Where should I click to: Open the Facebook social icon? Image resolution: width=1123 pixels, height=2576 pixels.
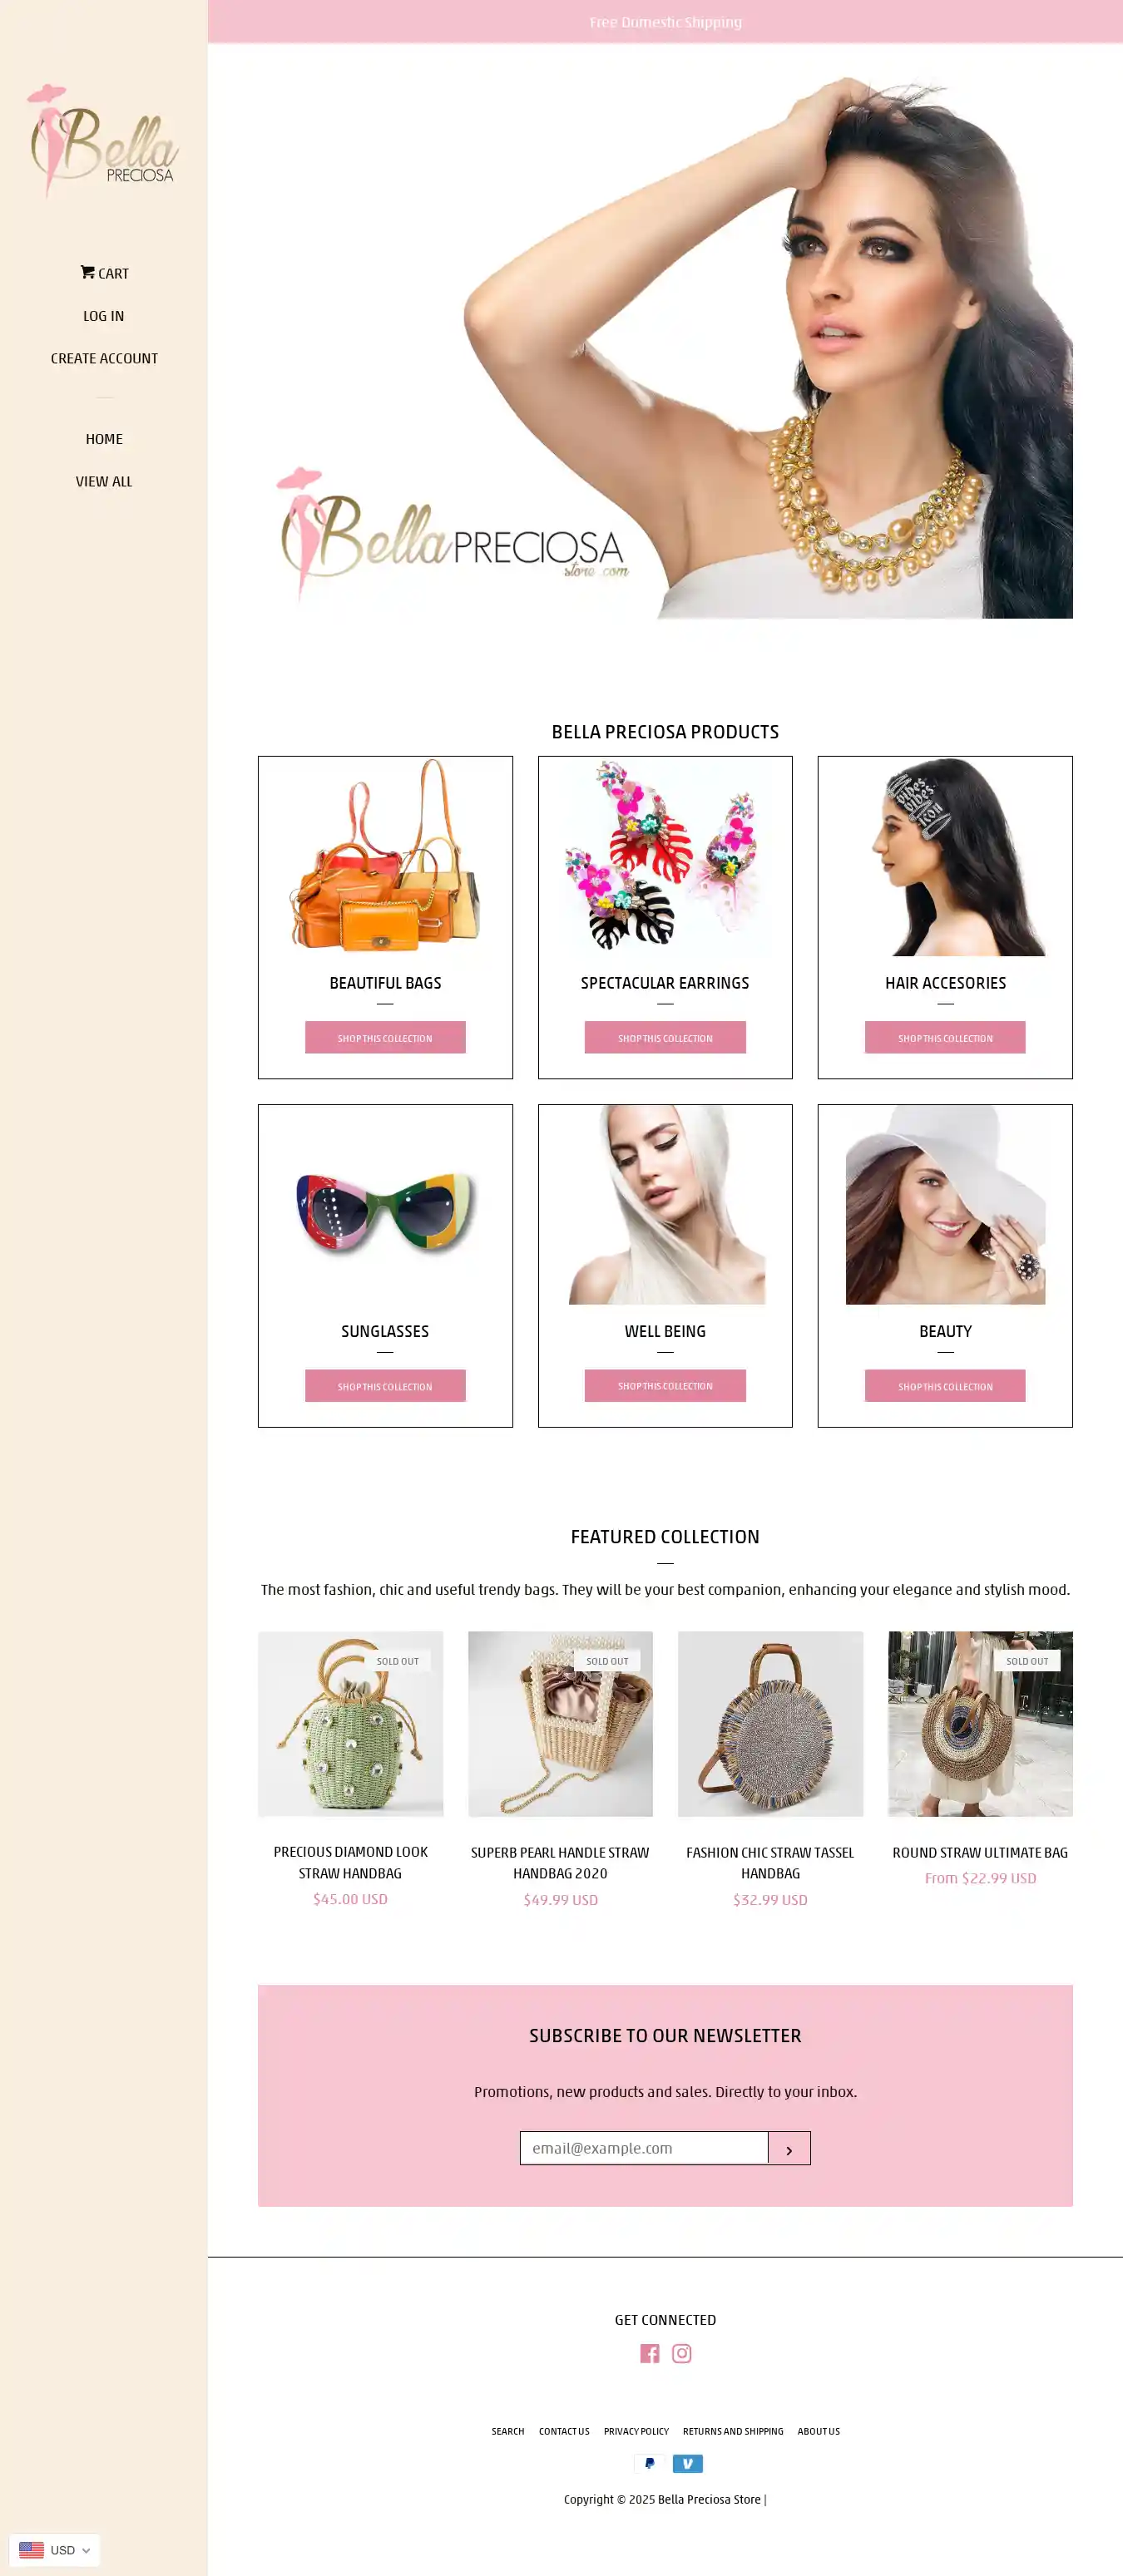(x=650, y=2353)
